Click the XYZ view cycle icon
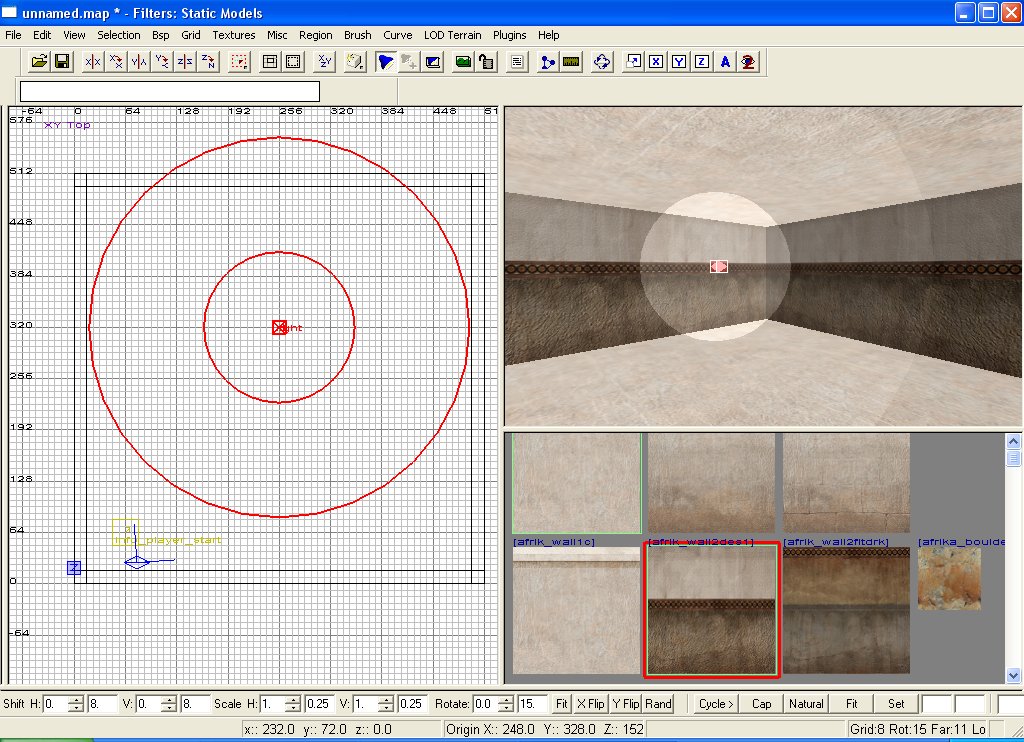Screen dimensions: 1024x742 (x=325, y=62)
